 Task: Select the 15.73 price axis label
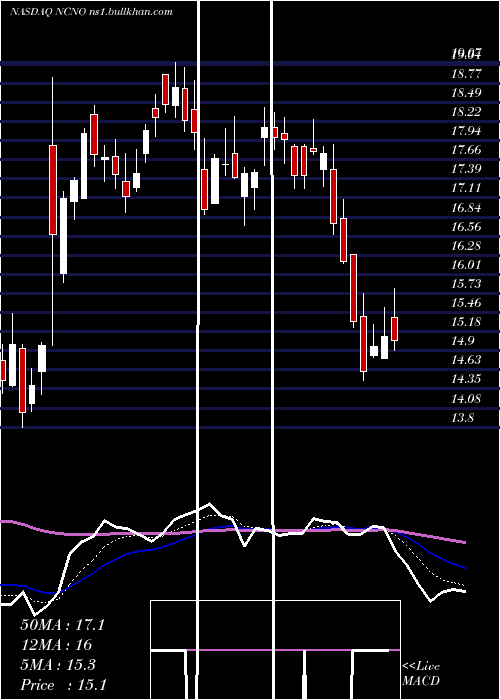467,283
